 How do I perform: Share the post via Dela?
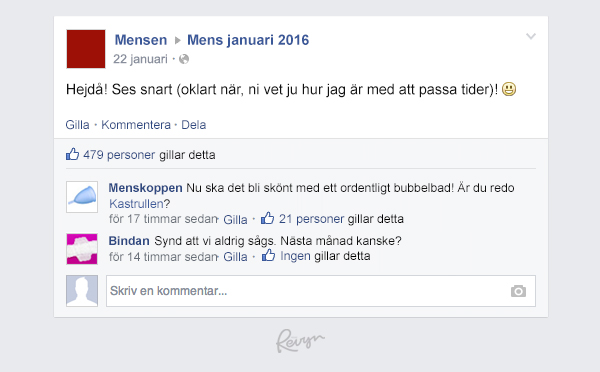pos(194,125)
